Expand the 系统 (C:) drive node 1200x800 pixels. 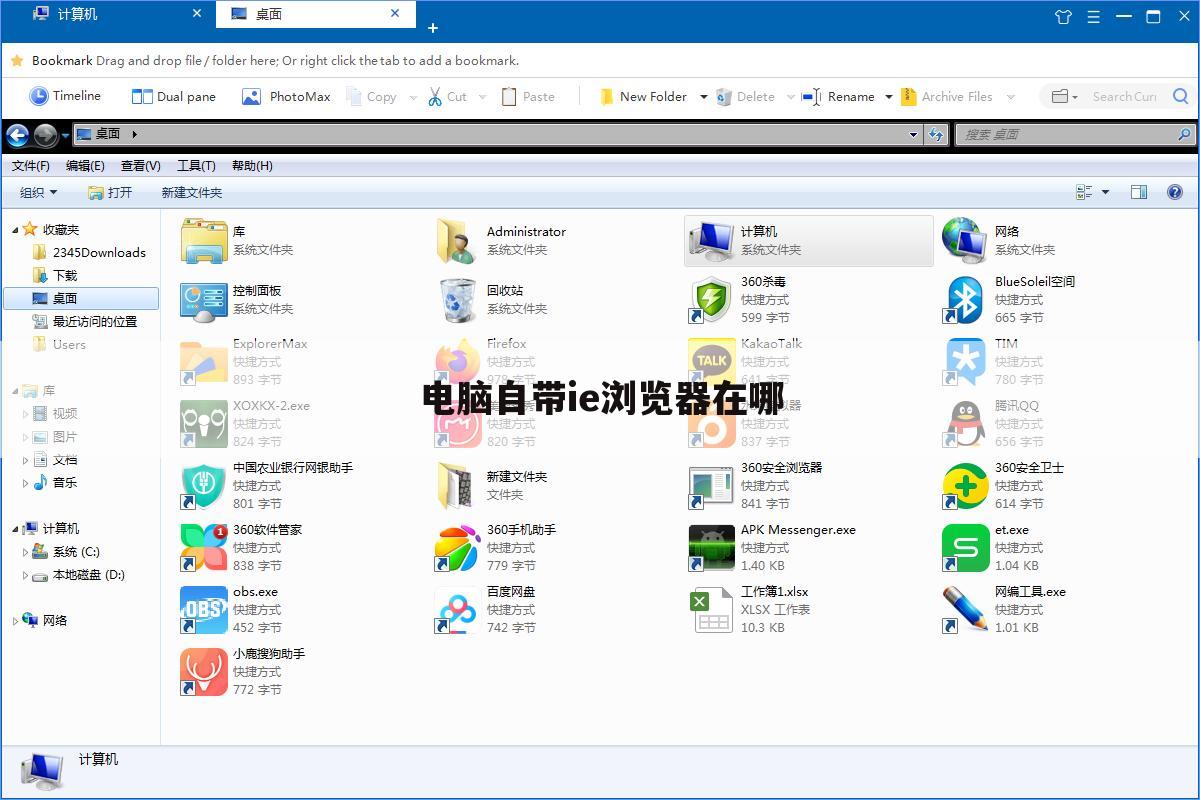pyautogui.click(x=26, y=552)
